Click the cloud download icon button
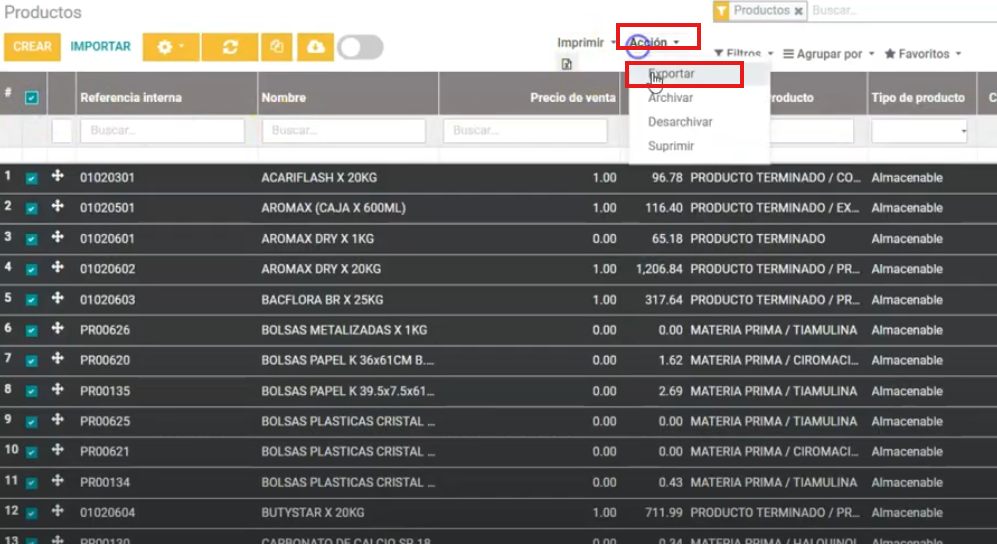The image size is (997, 544). click(x=315, y=47)
